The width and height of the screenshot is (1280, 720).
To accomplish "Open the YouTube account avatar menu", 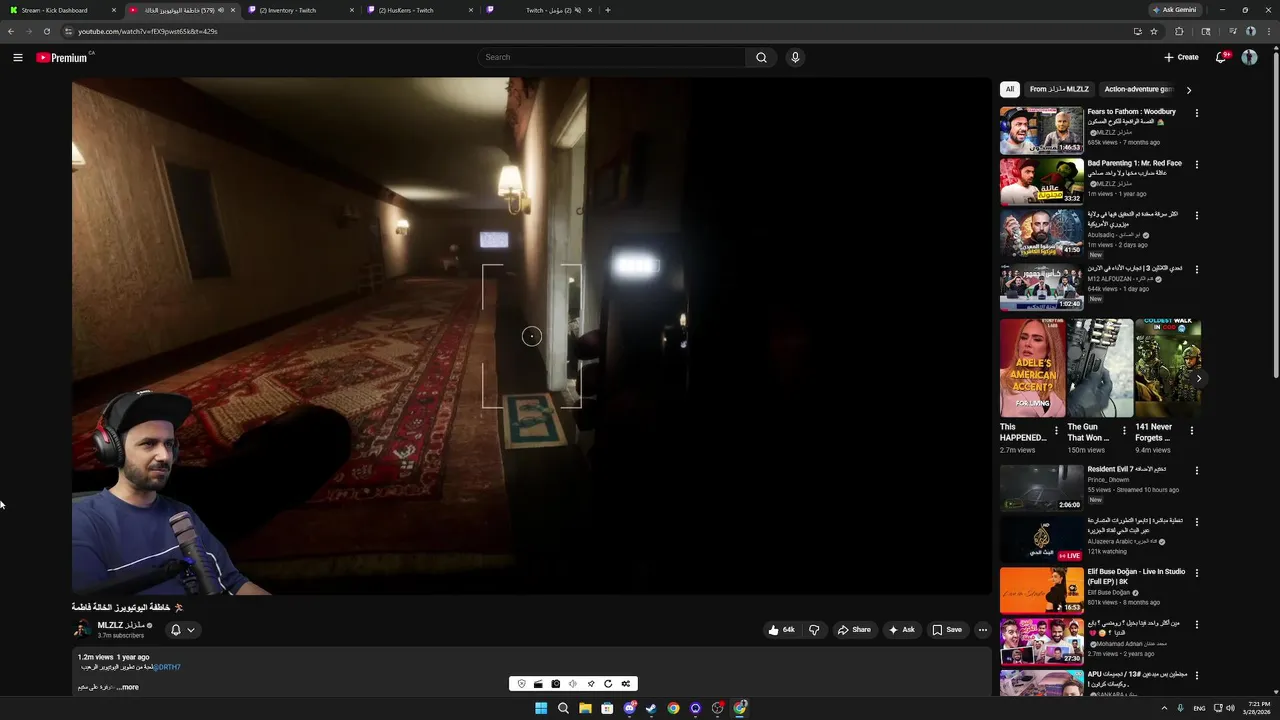I will (1249, 57).
